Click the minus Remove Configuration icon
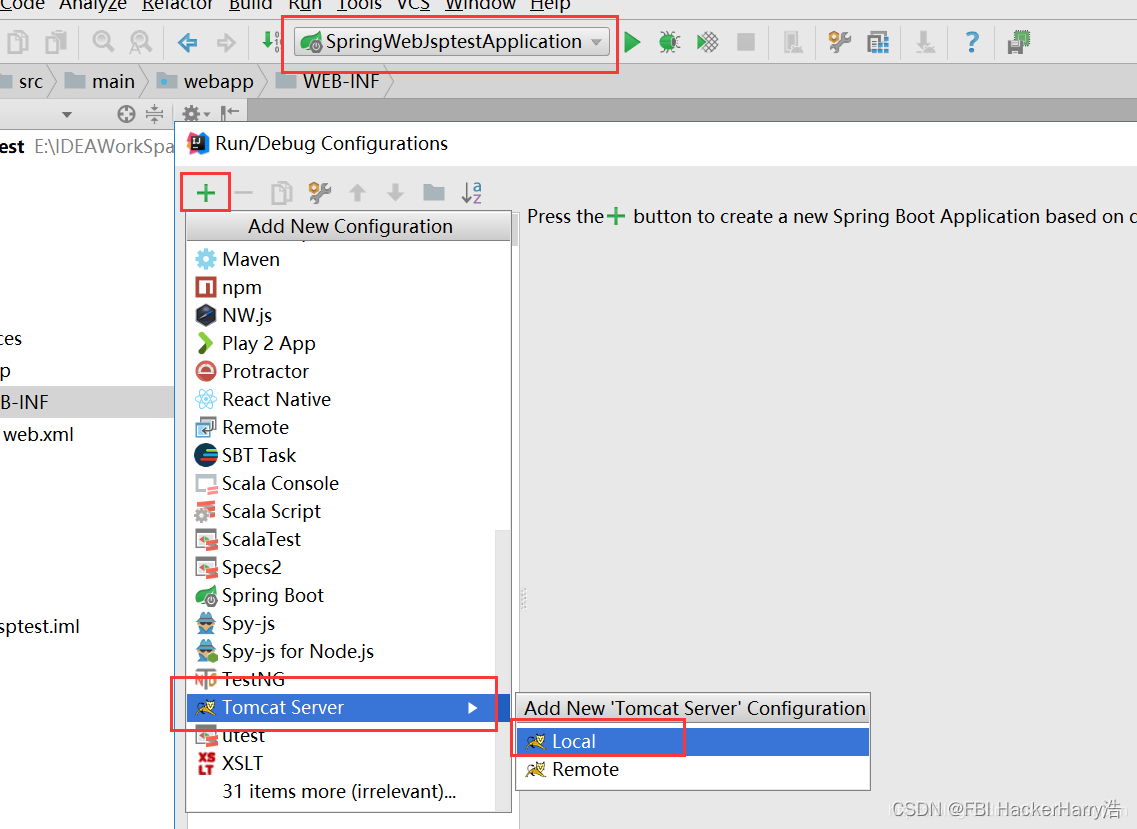This screenshot has width=1137, height=829. [x=244, y=193]
